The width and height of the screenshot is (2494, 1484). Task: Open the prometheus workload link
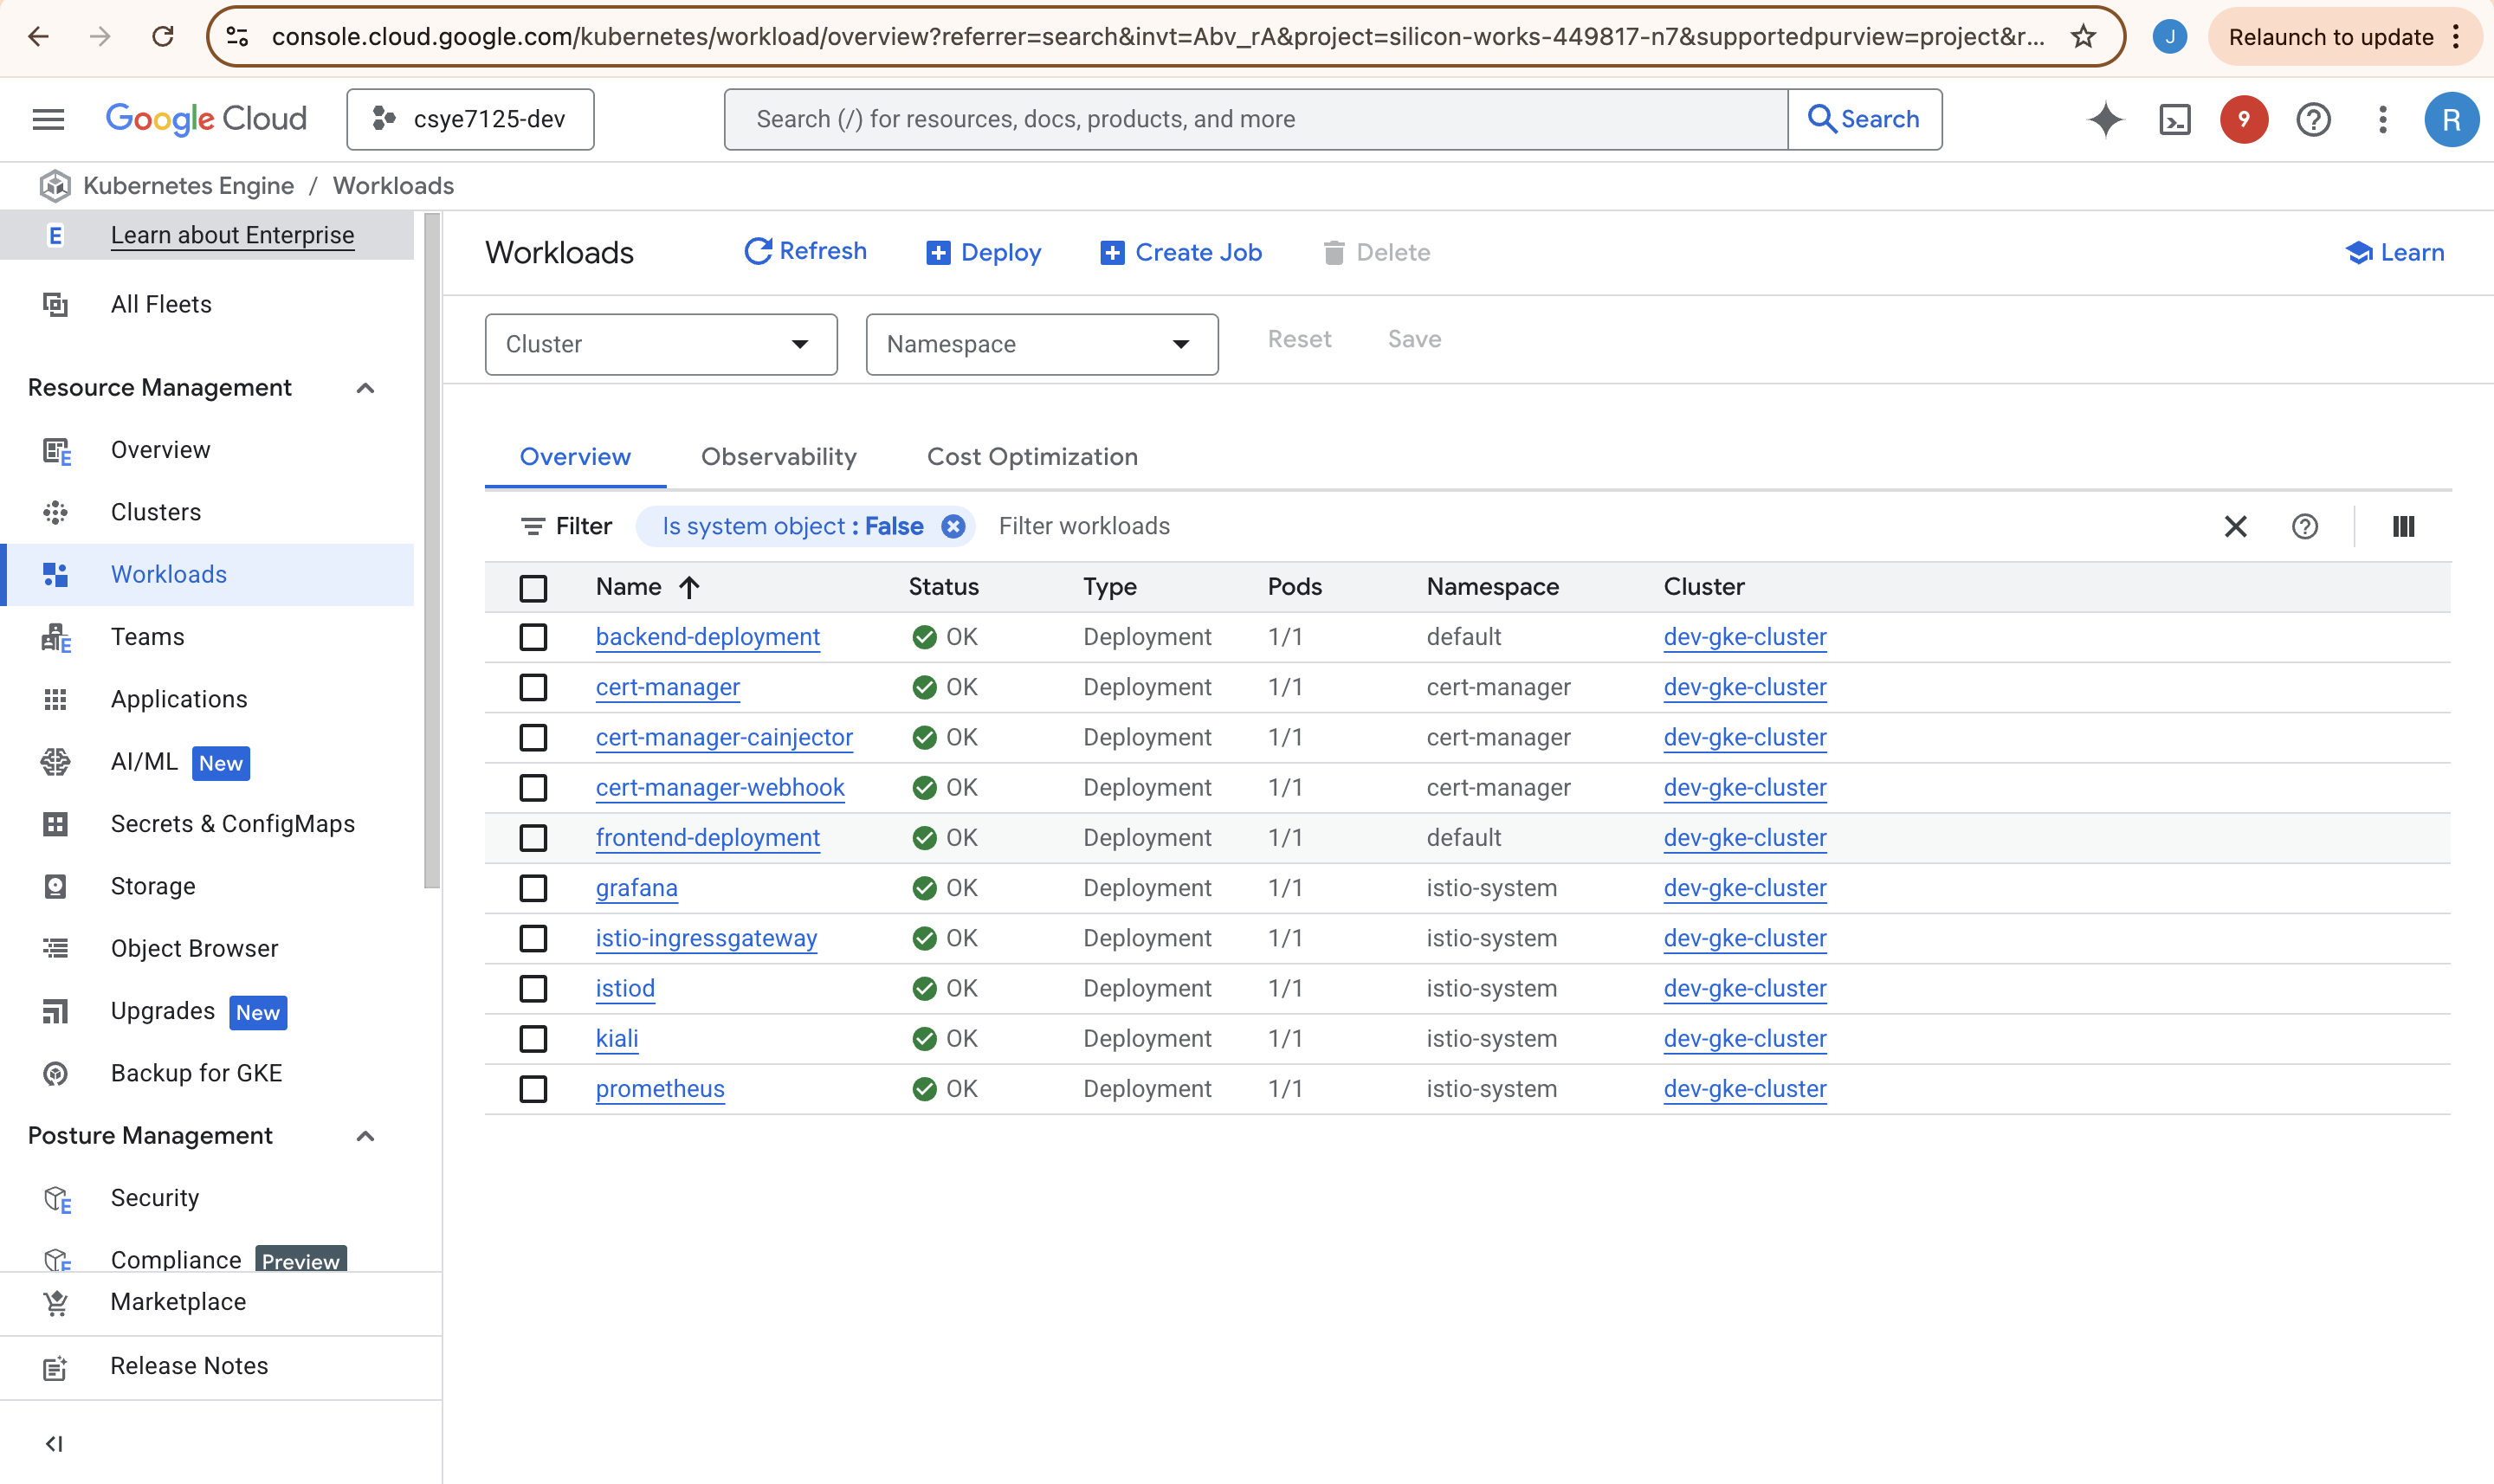(x=660, y=1089)
